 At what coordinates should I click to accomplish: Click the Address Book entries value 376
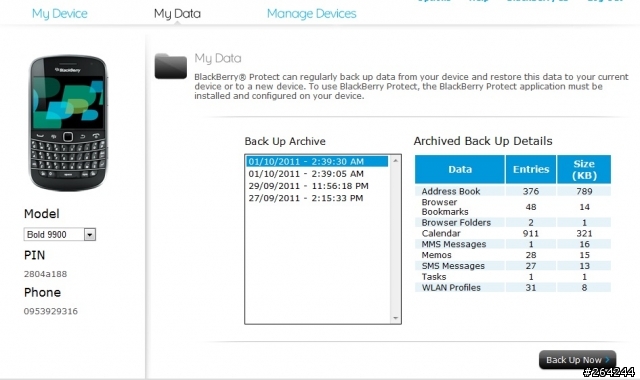click(x=531, y=191)
